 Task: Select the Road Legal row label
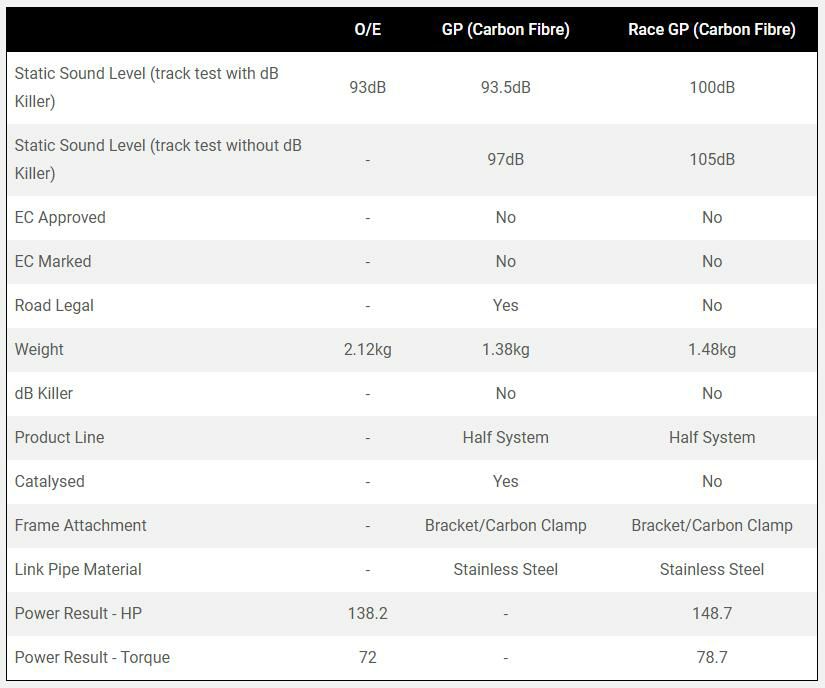coord(54,305)
